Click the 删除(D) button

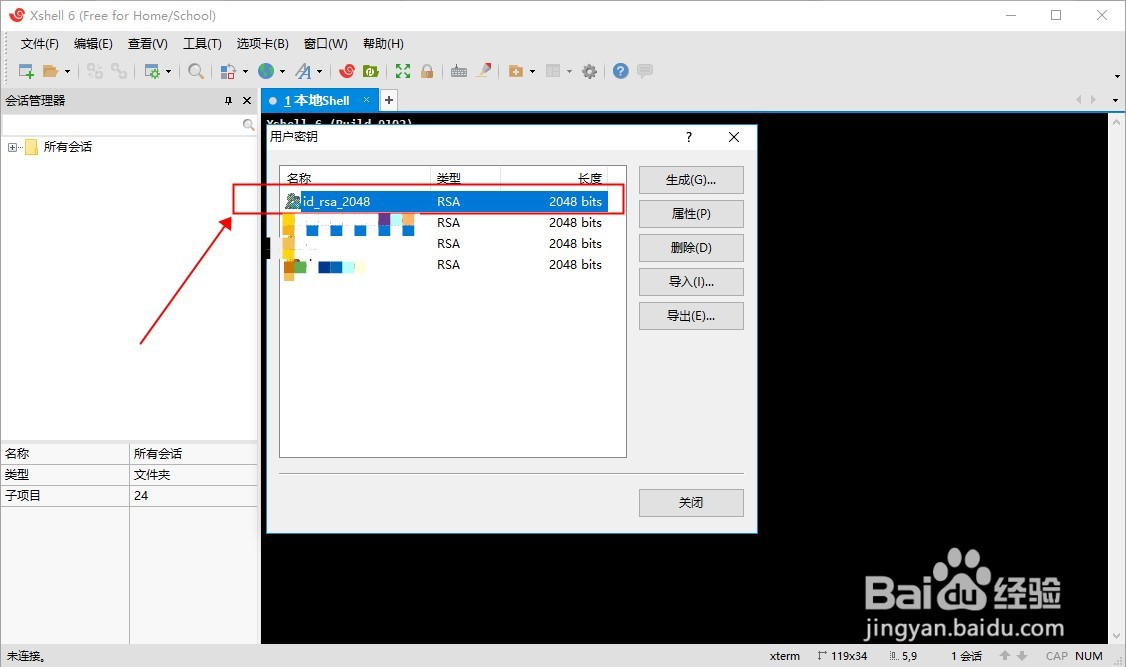tap(691, 248)
